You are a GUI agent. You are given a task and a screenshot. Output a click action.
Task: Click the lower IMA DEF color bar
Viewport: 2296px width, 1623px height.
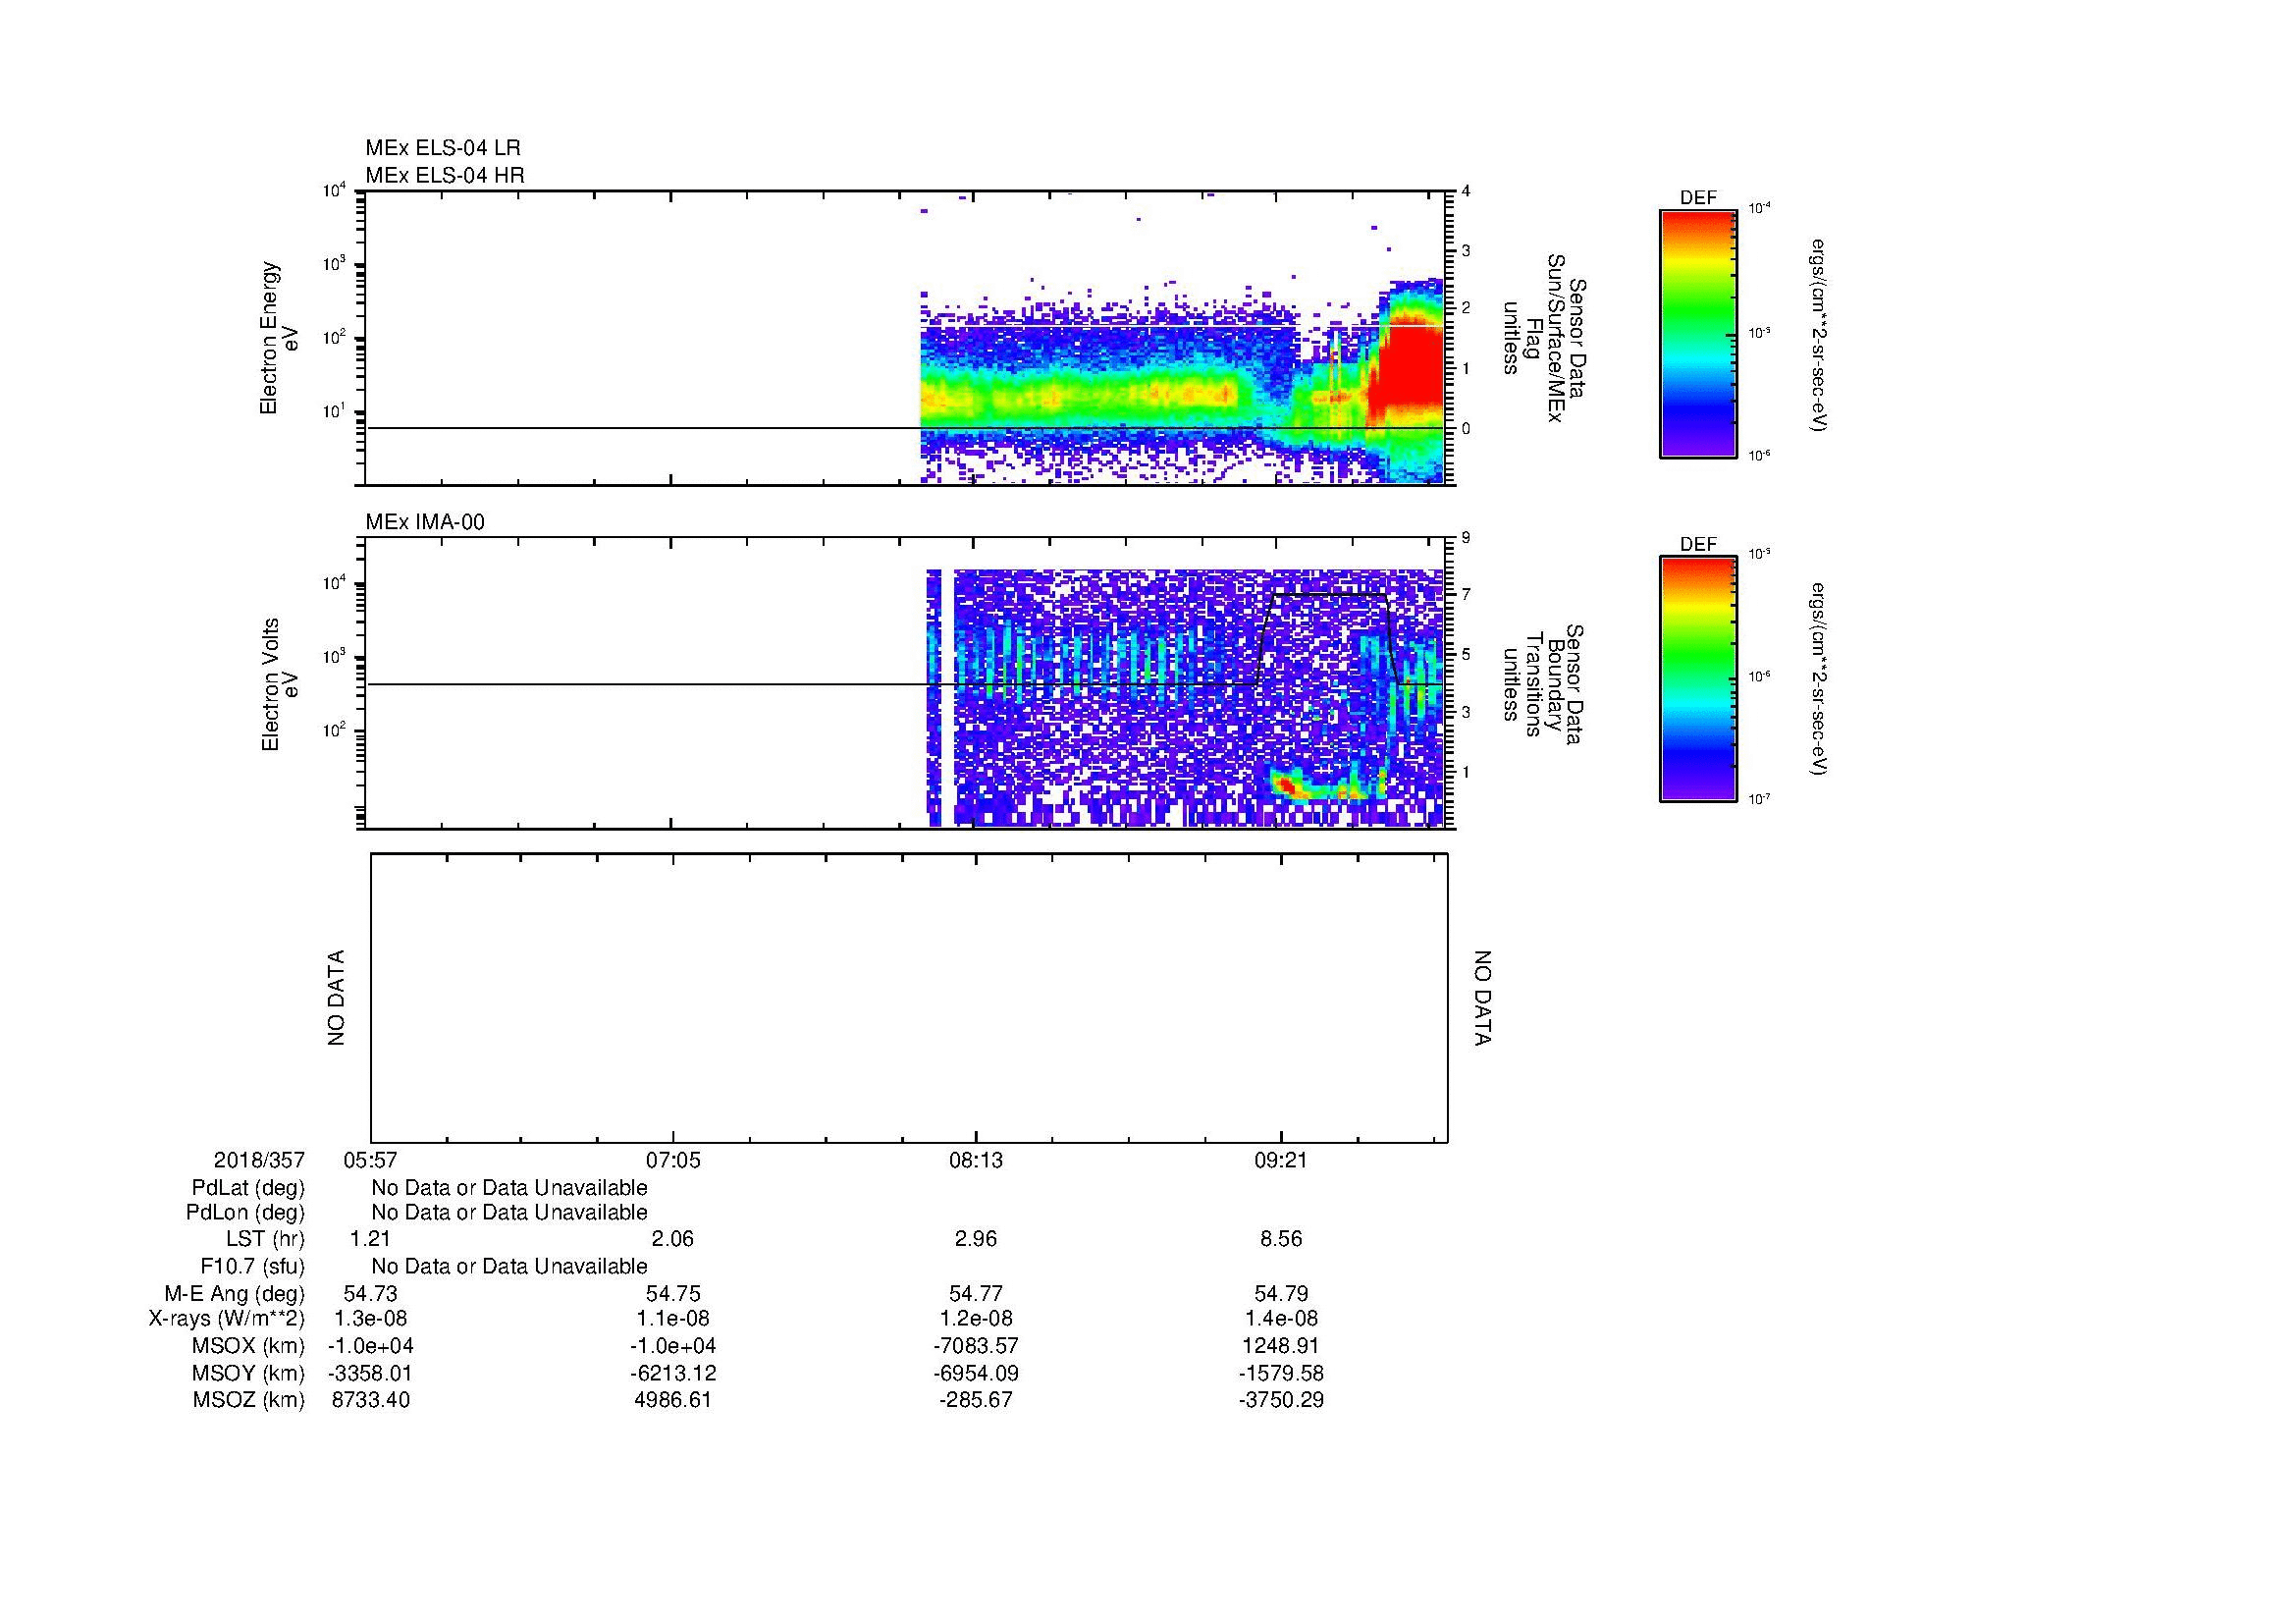click(x=1698, y=679)
